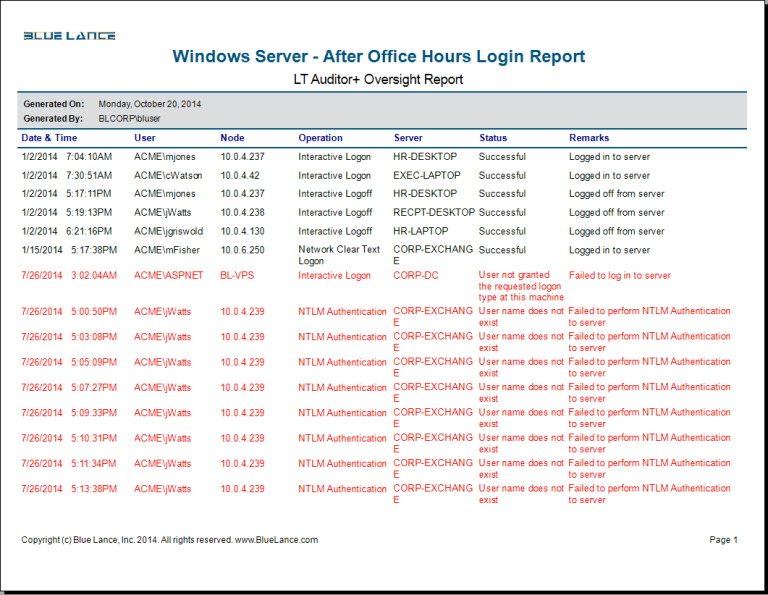Click the Page 1 indicator
The height and width of the screenshot is (595, 768).
pyautogui.click(x=723, y=540)
